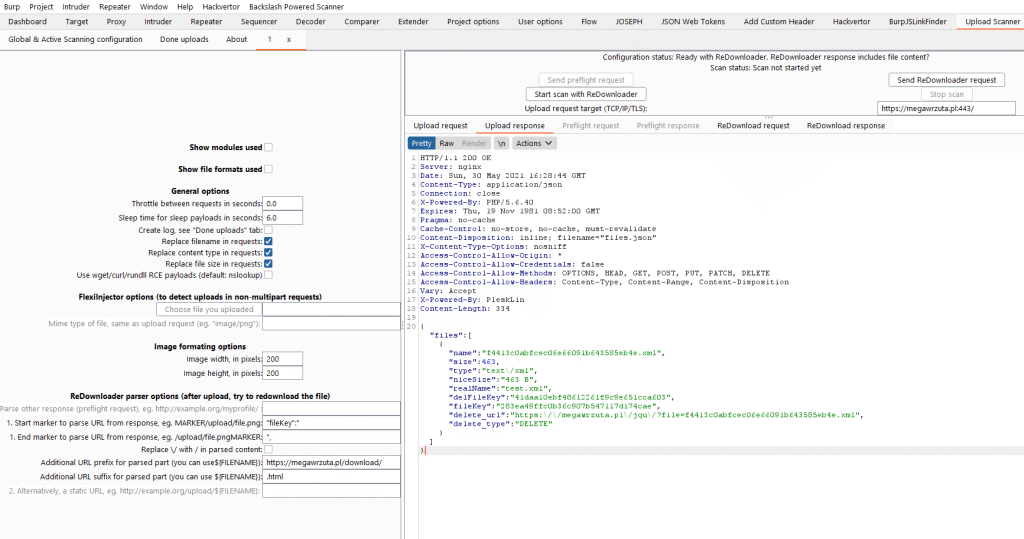Open the Add Custom Header tab
The image size is (1024, 539).
coord(779,22)
